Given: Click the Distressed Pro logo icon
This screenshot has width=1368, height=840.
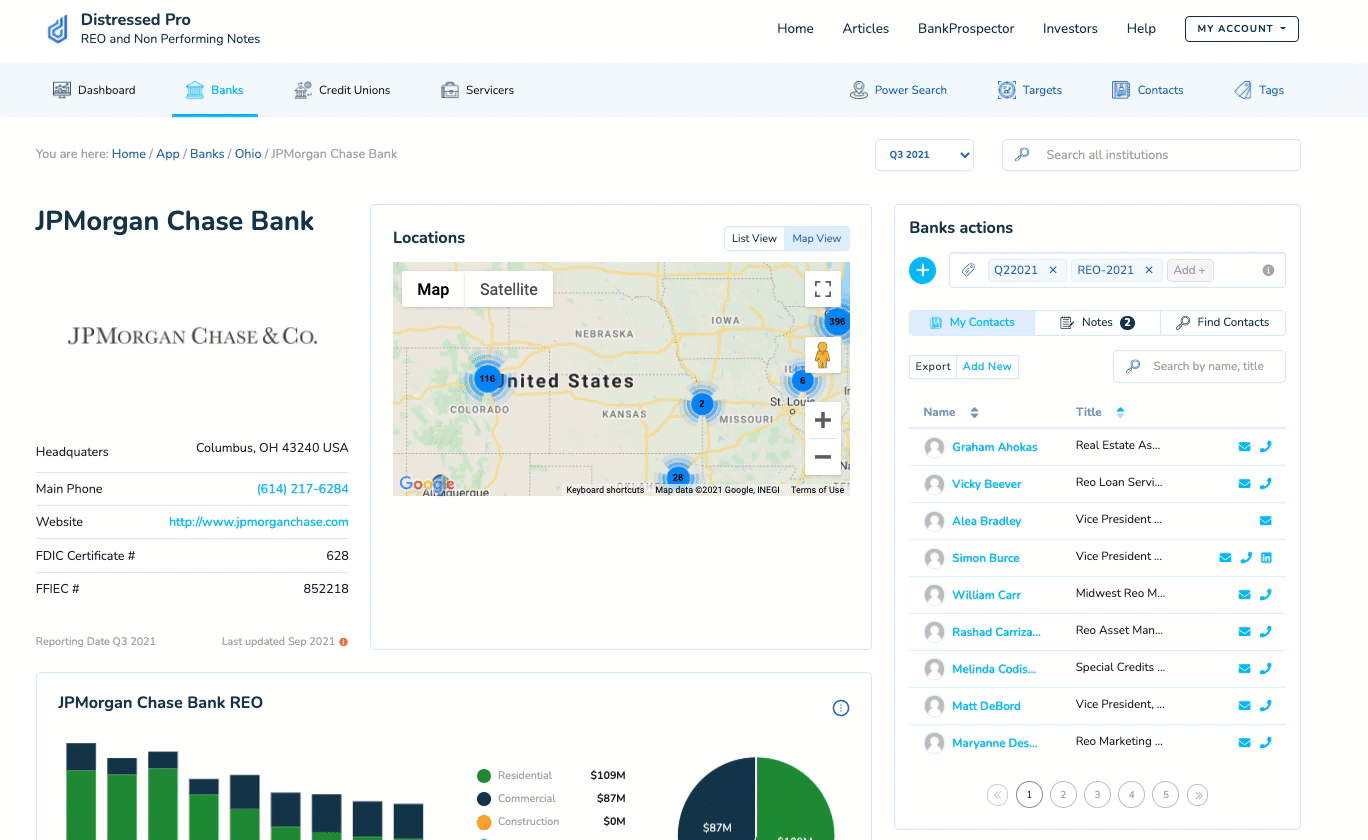Looking at the screenshot, I should 58,29.
